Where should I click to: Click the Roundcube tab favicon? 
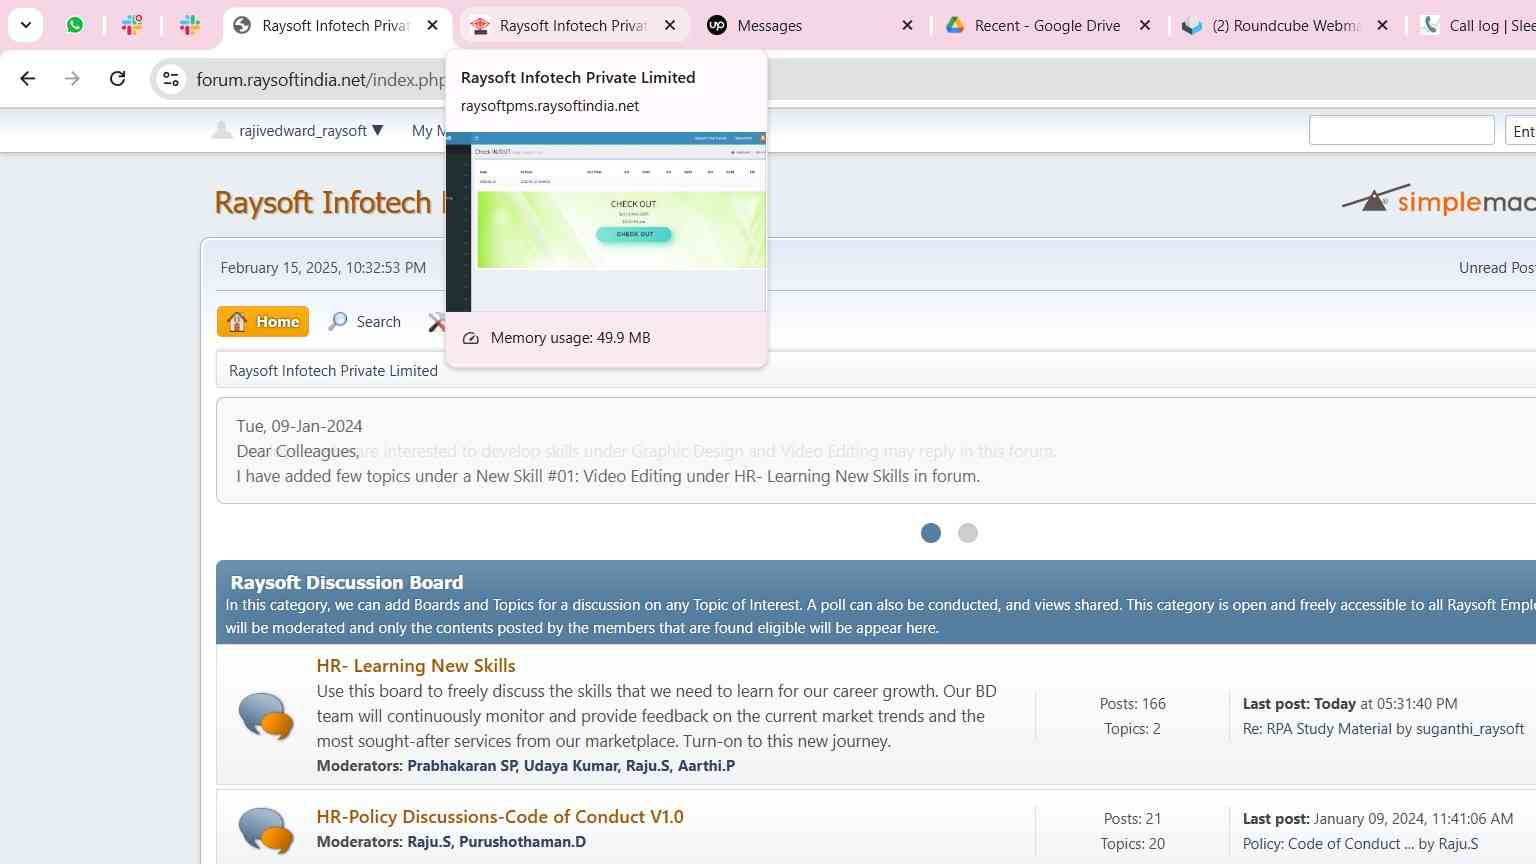click(x=1192, y=25)
